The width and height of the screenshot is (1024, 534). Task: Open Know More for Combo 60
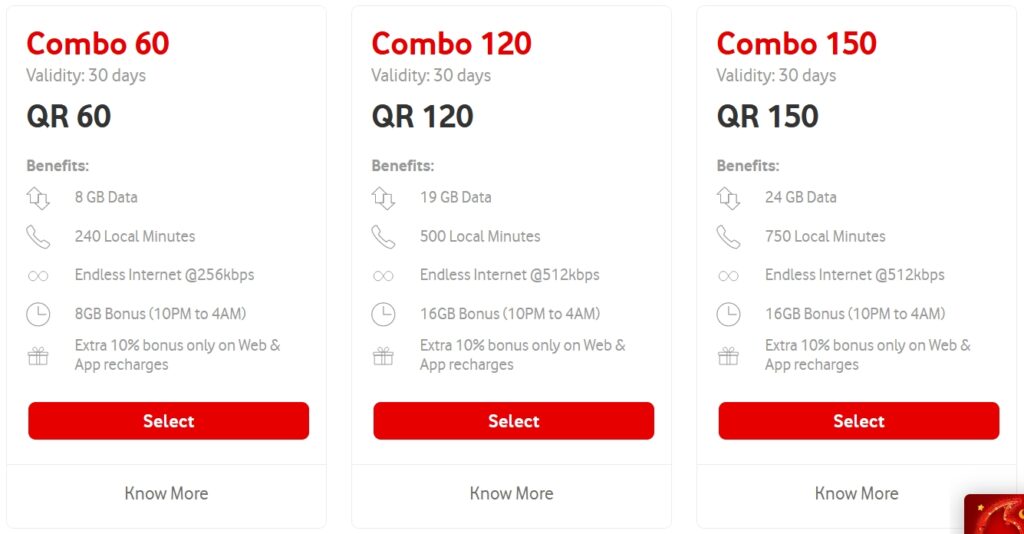(x=166, y=493)
